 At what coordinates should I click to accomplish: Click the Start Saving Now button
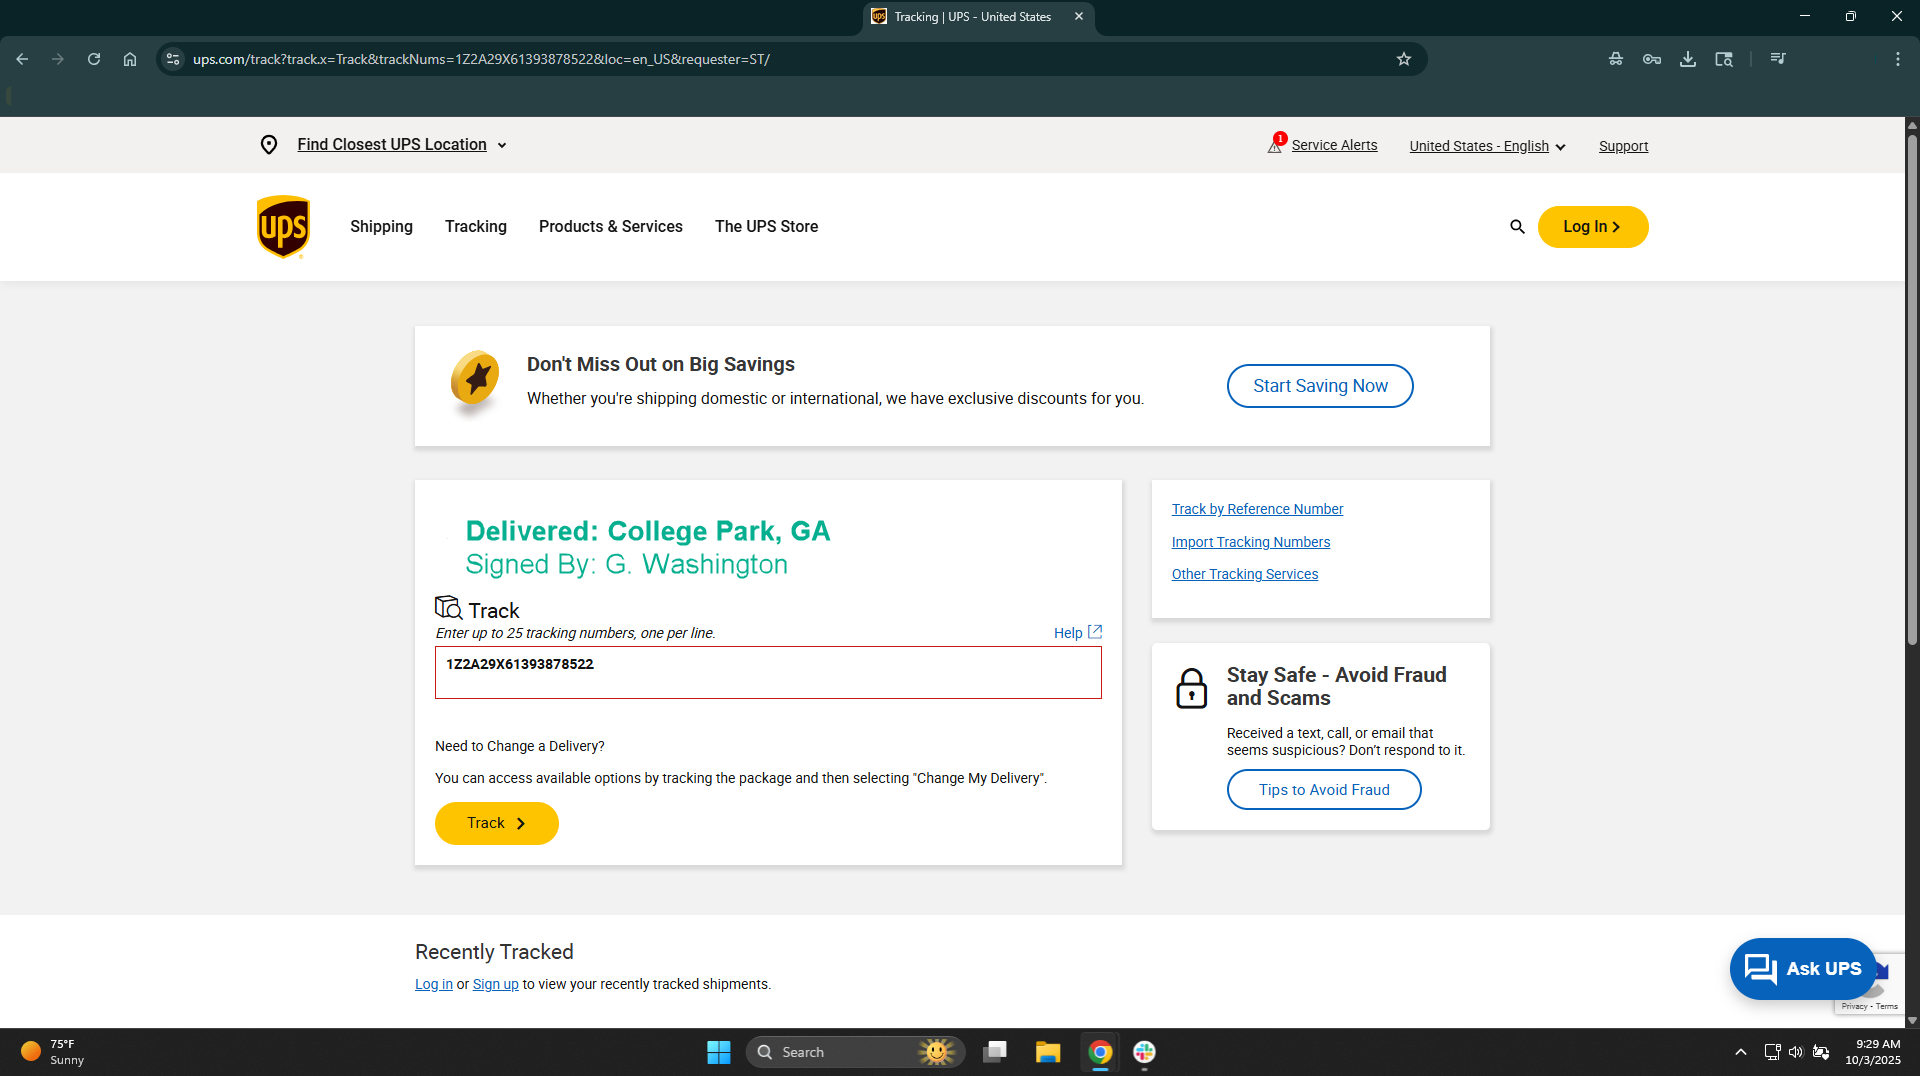click(x=1320, y=386)
